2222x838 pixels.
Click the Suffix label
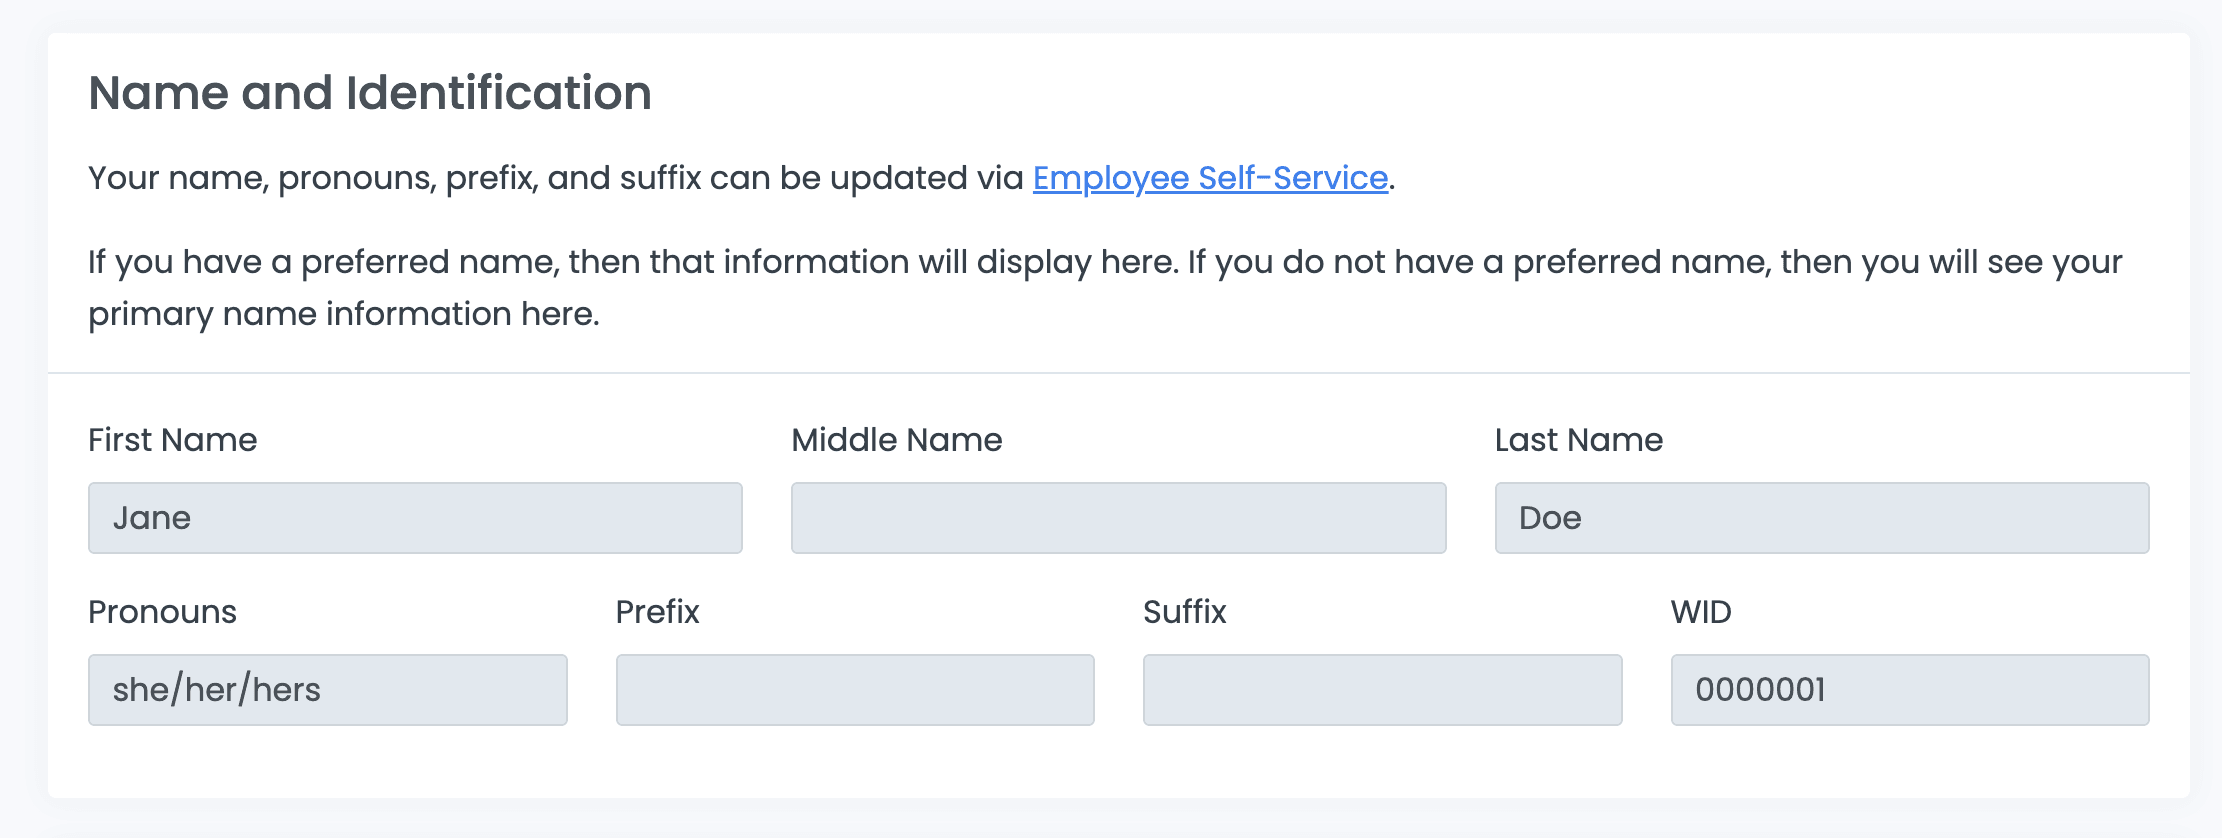pyautogui.click(x=1184, y=612)
